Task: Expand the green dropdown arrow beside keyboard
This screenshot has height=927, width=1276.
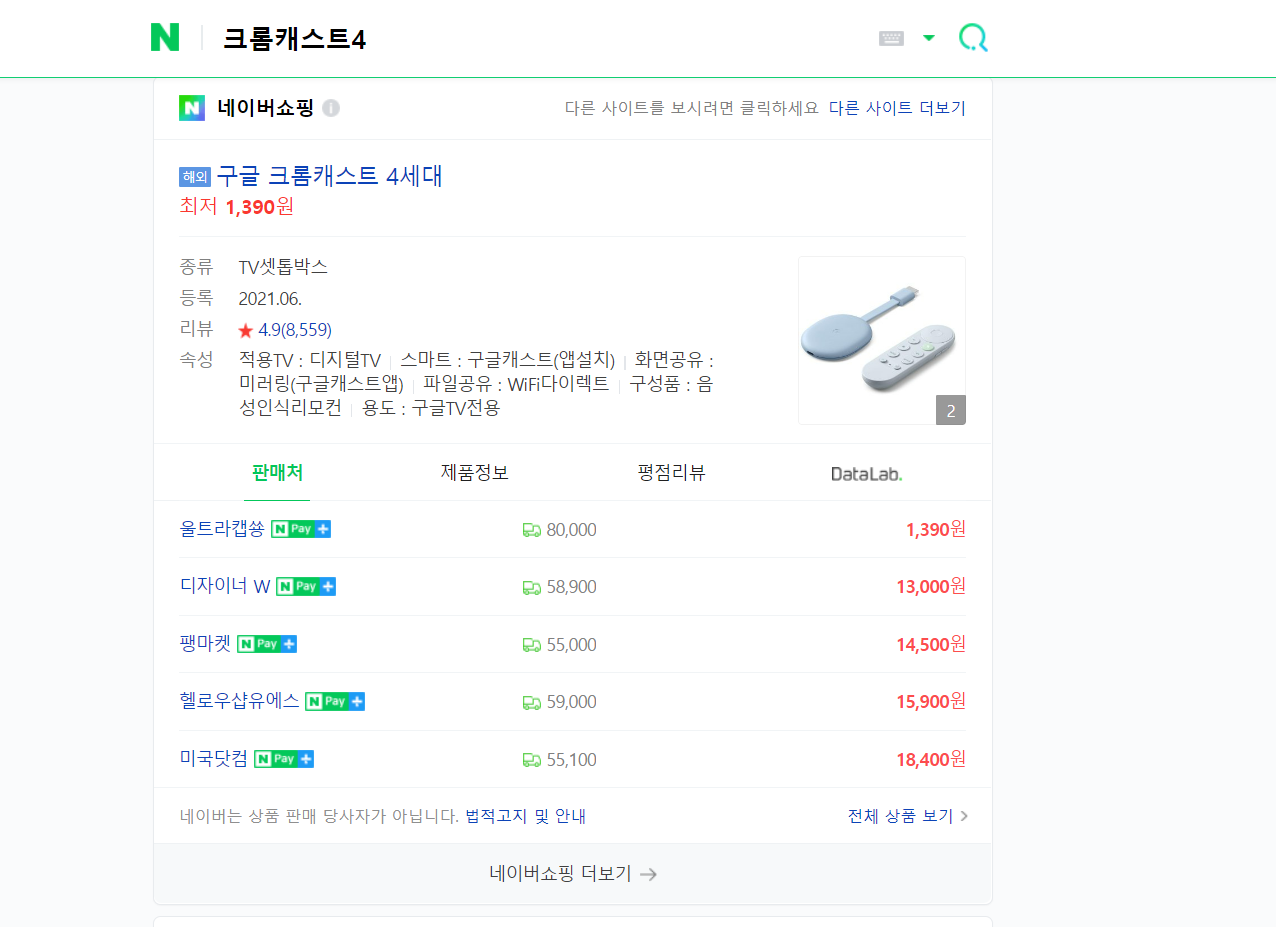Action: [929, 38]
